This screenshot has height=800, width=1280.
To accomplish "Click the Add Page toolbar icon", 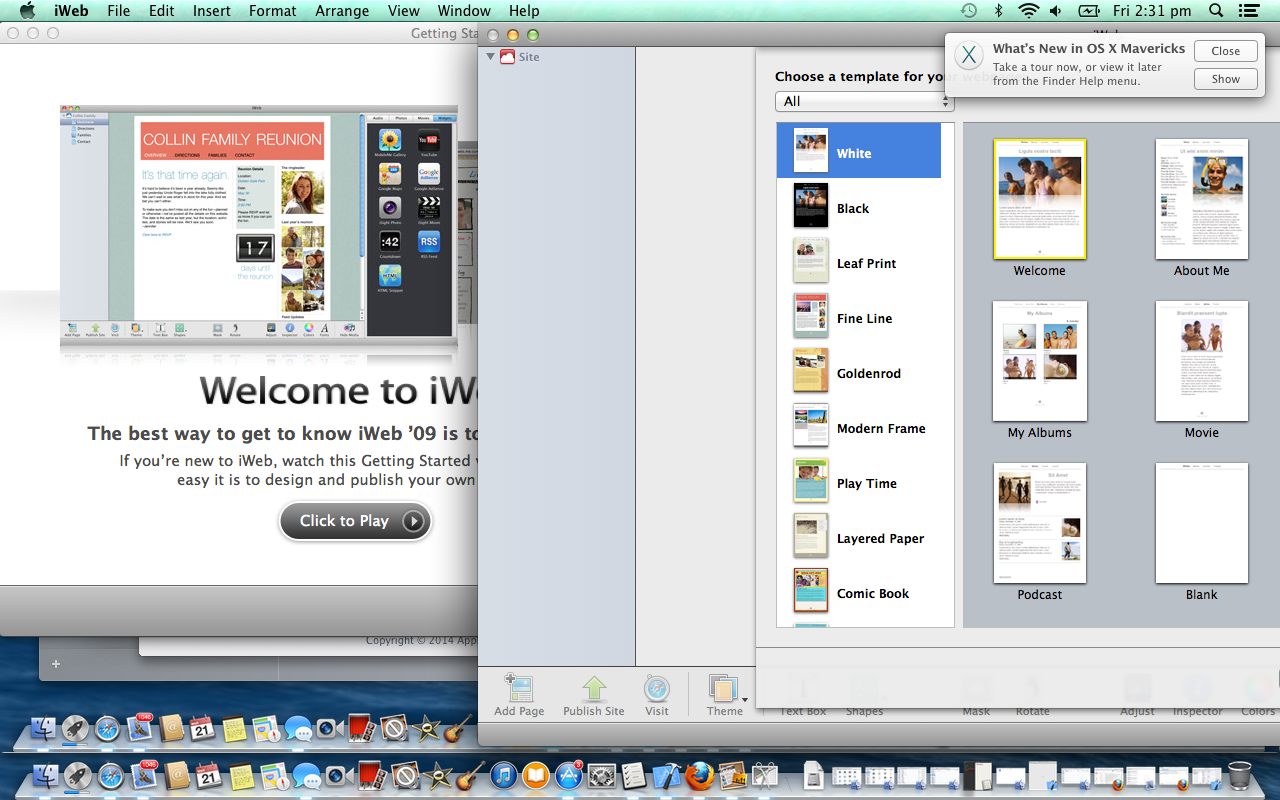I will (519, 688).
